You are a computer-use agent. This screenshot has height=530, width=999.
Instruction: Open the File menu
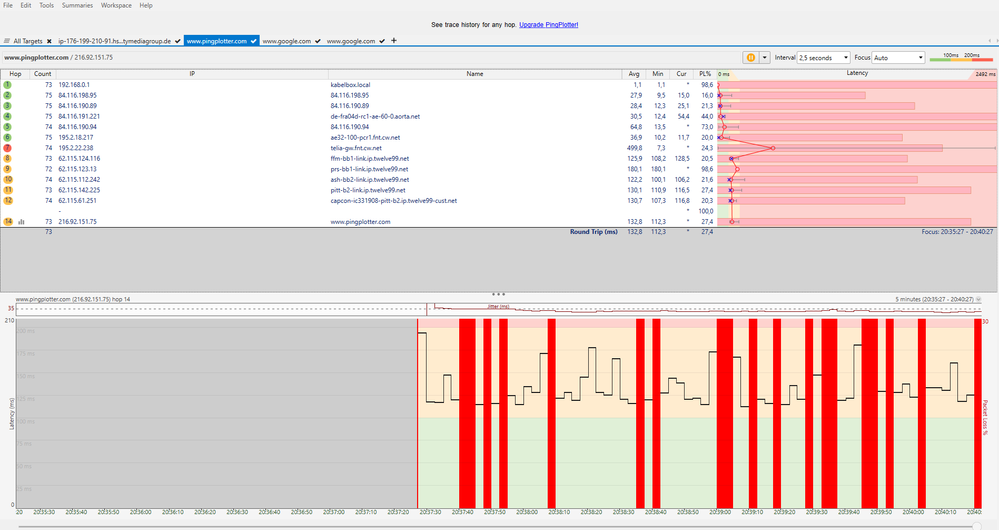pyautogui.click(x=8, y=5)
